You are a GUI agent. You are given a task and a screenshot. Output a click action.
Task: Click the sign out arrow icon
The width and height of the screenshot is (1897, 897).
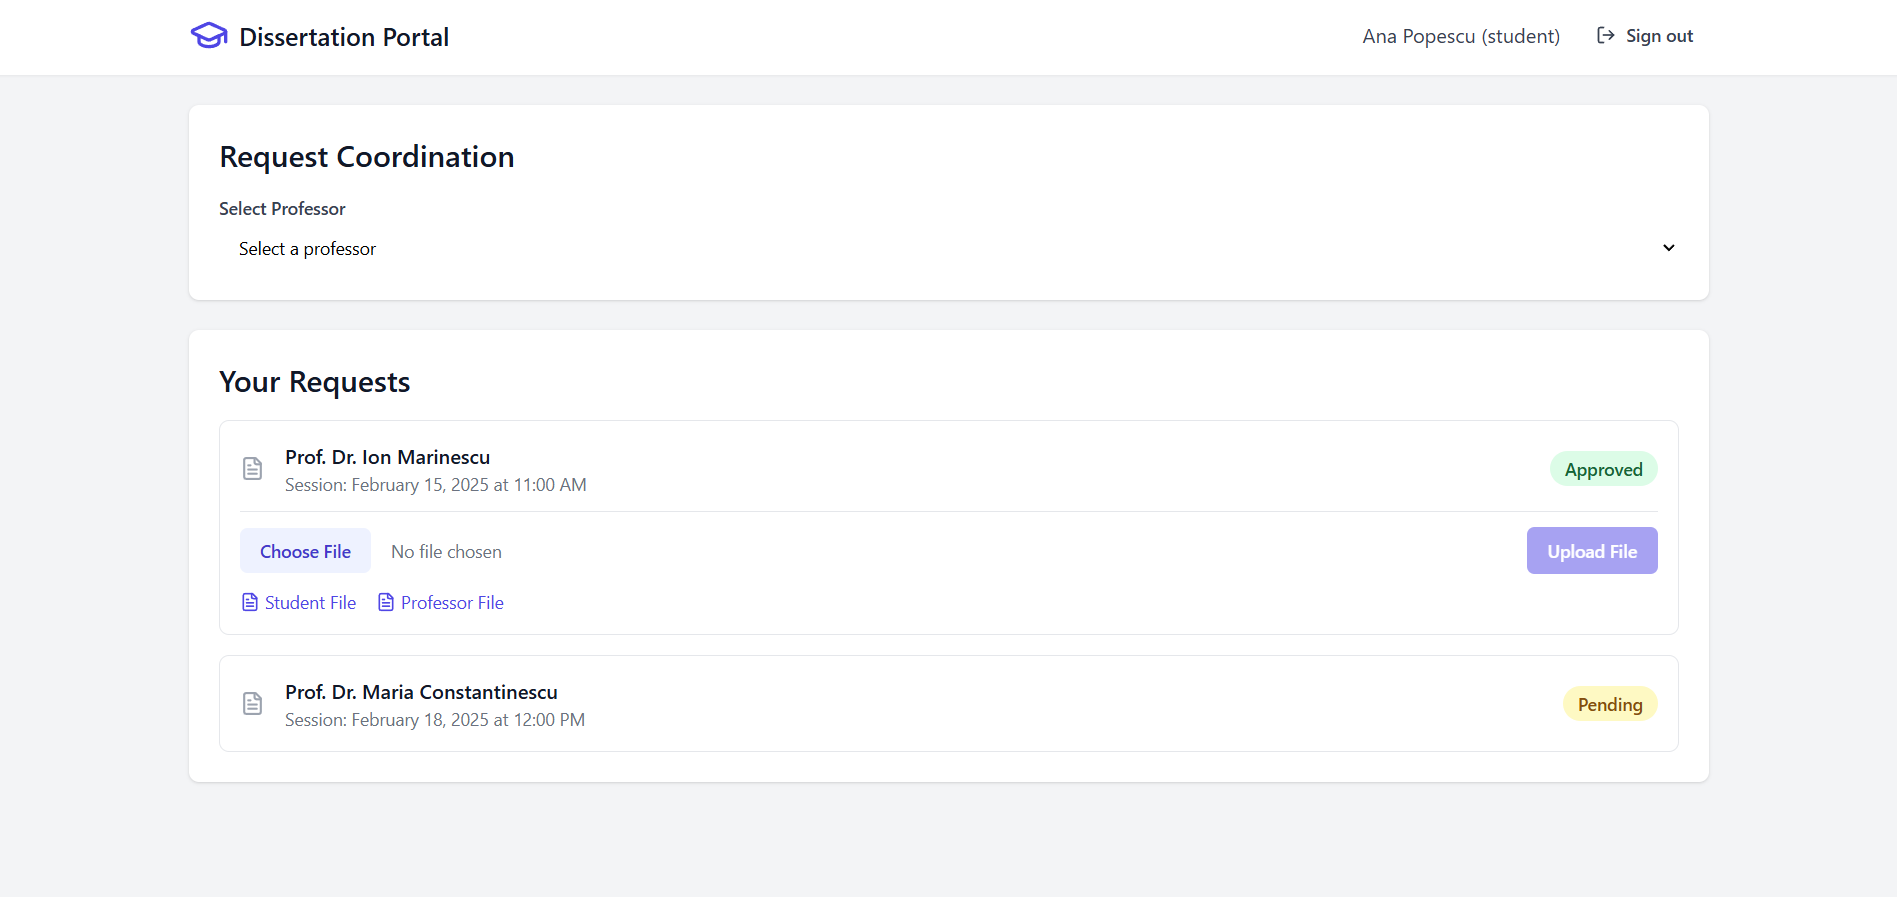pos(1605,36)
